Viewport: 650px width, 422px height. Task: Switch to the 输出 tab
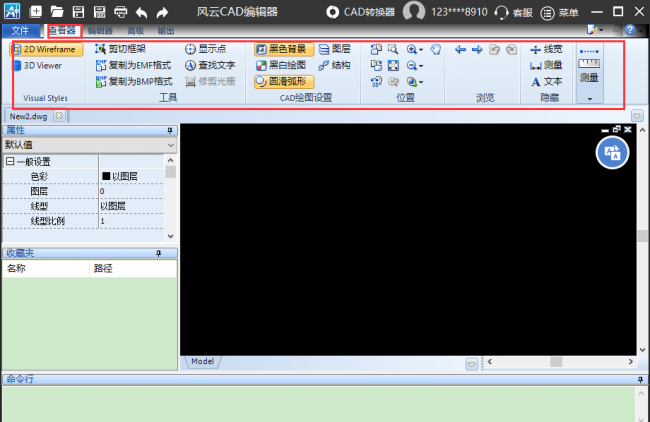(166, 31)
